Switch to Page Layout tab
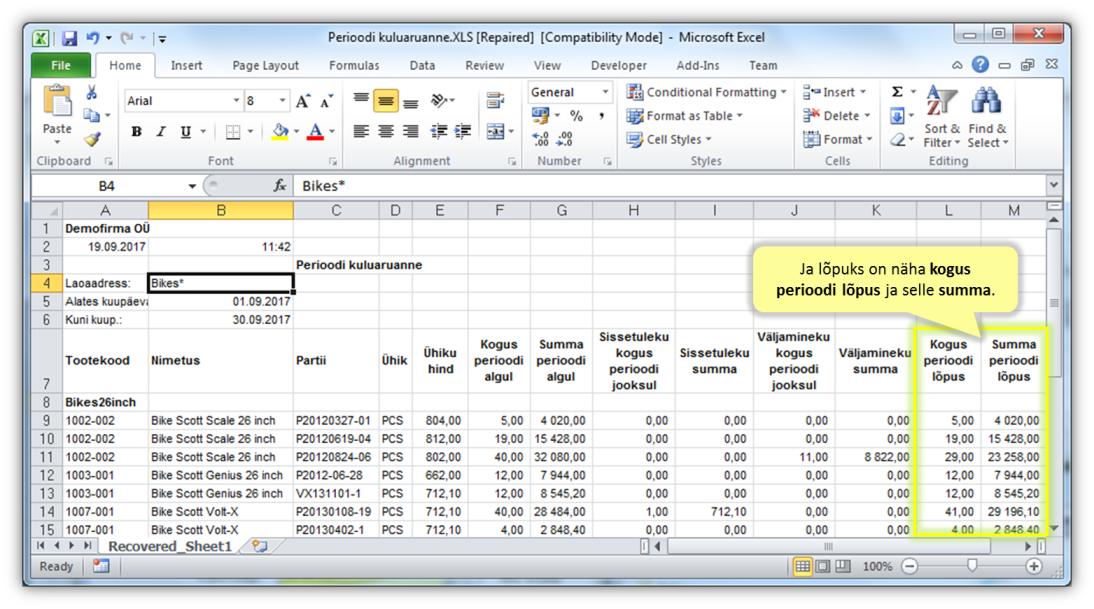 (265, 66)
